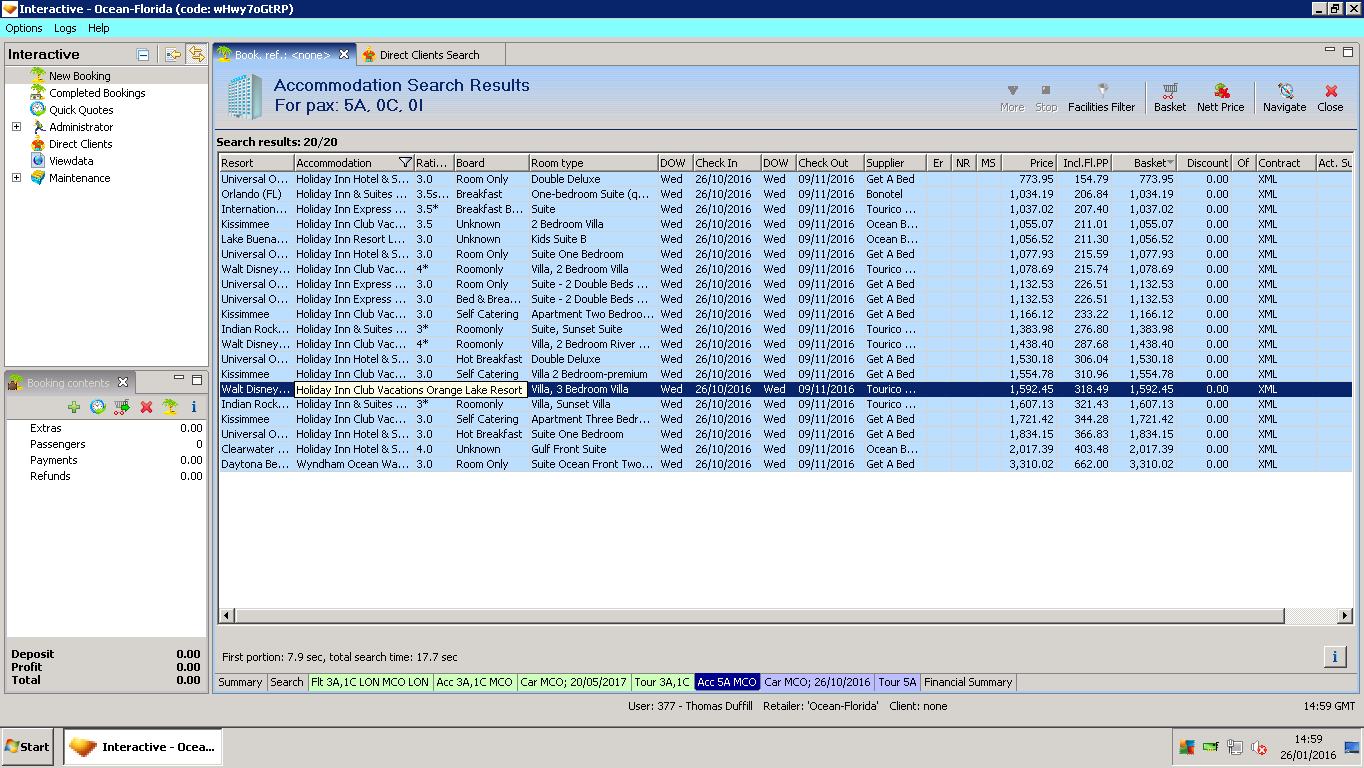Image resolution: width=1364 pixels, height=768 pixels.
Task: Open the Financial Summary tab
Action: coord(968,682)
